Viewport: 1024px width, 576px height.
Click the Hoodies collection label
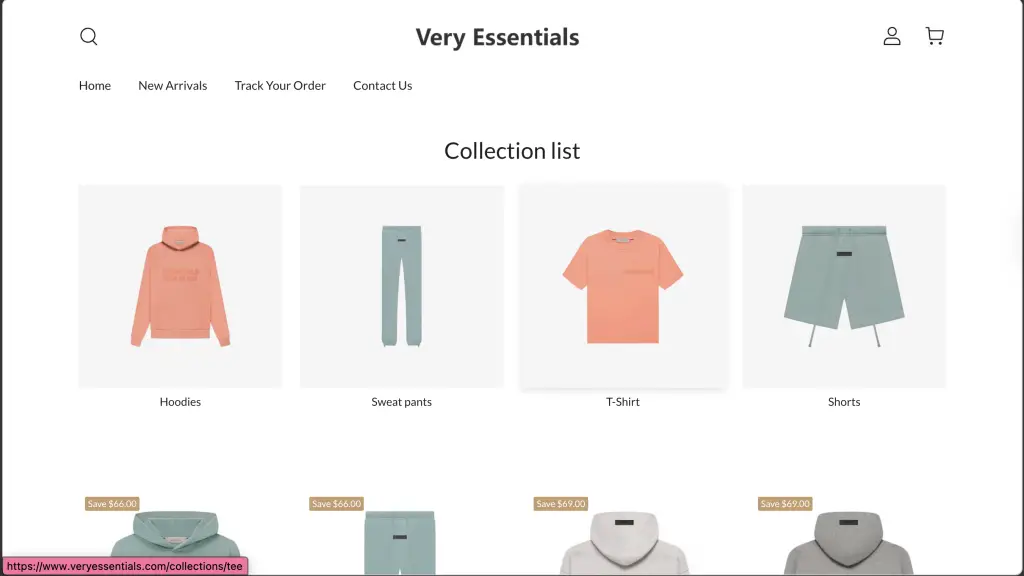180,402
